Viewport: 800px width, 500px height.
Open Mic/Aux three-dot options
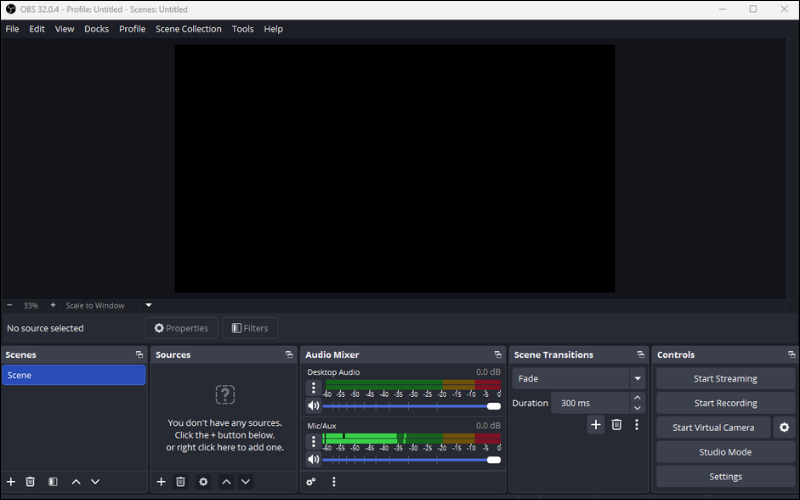pyautogui.click(x=313, y=441)
